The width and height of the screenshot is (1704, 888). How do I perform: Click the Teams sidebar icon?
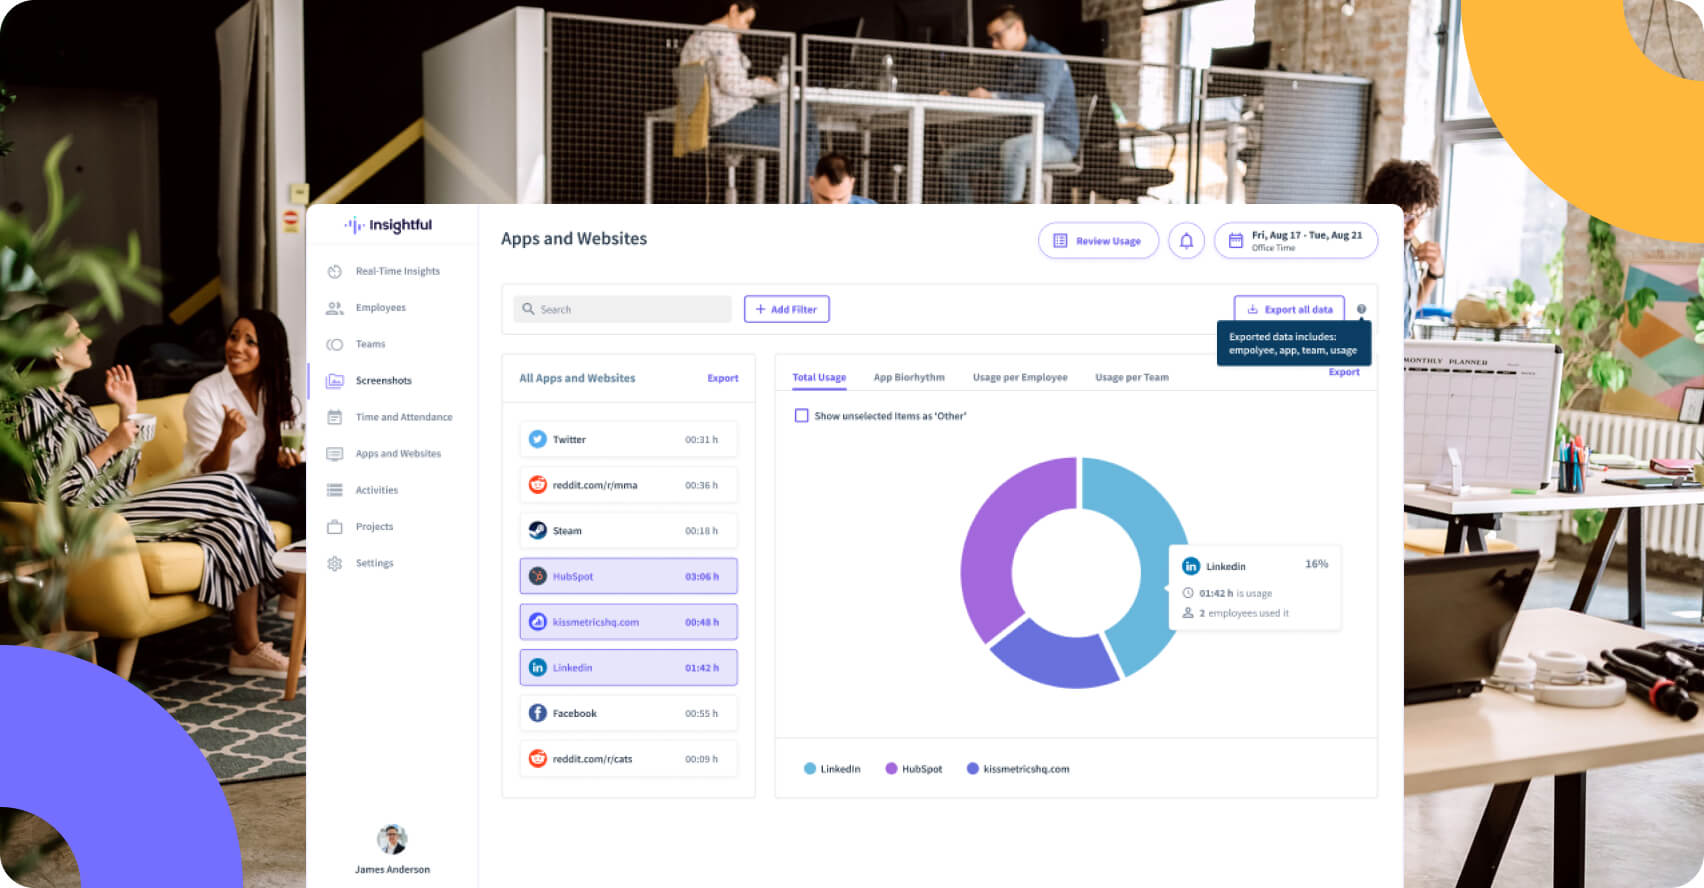(x=335, y=344)
